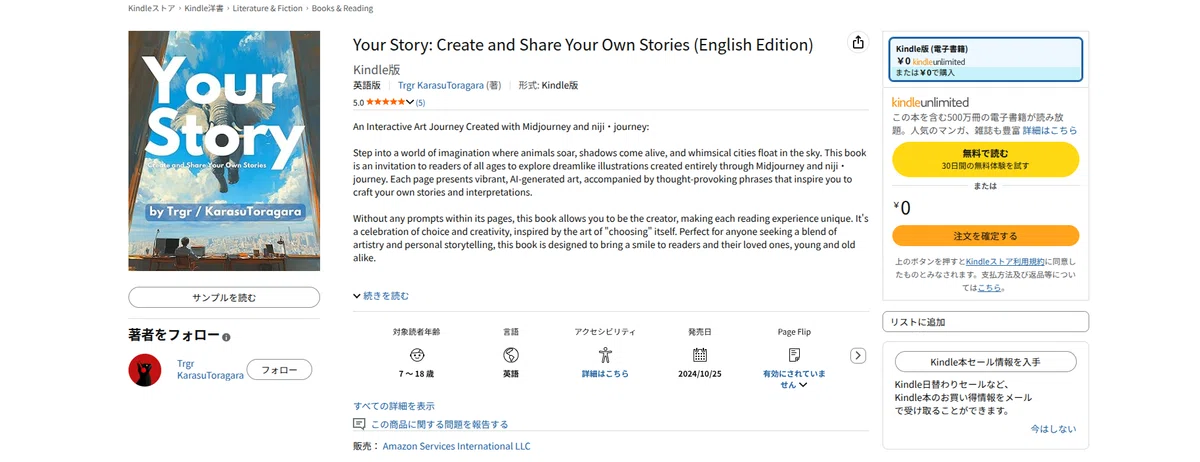Click the info icon next to 著者をフォロー
The height and width of the screenshot is (462, 1200).
(227, 338)
